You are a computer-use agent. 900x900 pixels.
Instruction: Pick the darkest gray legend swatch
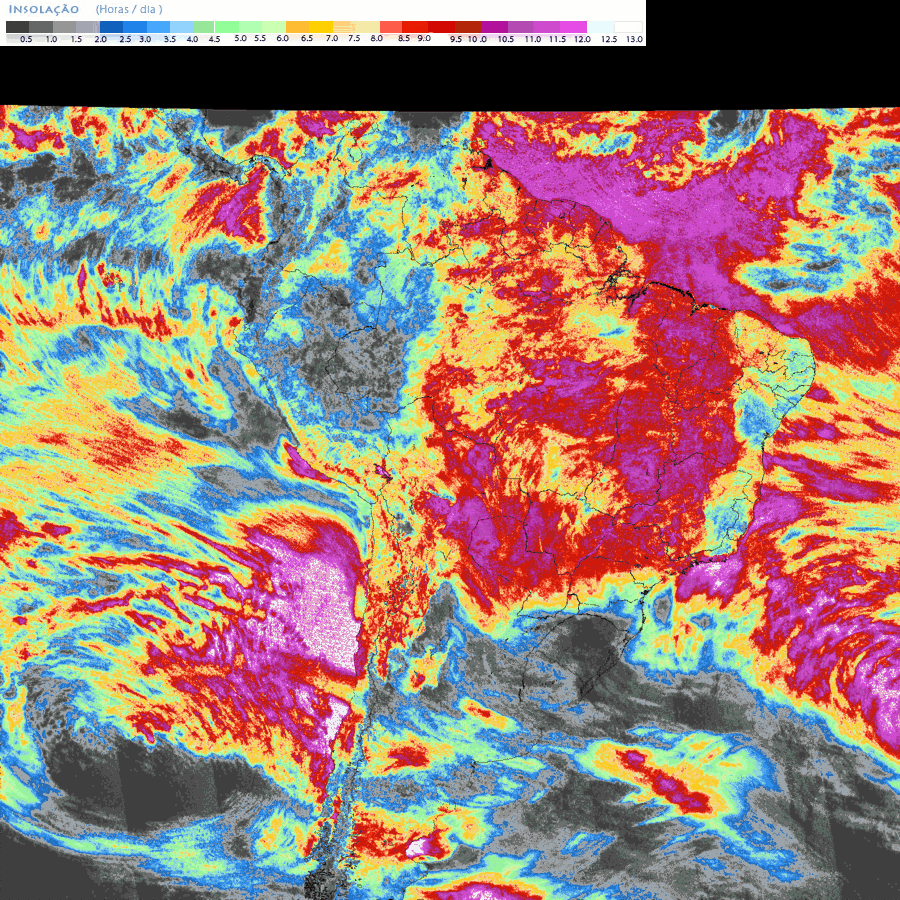(18, 27)
